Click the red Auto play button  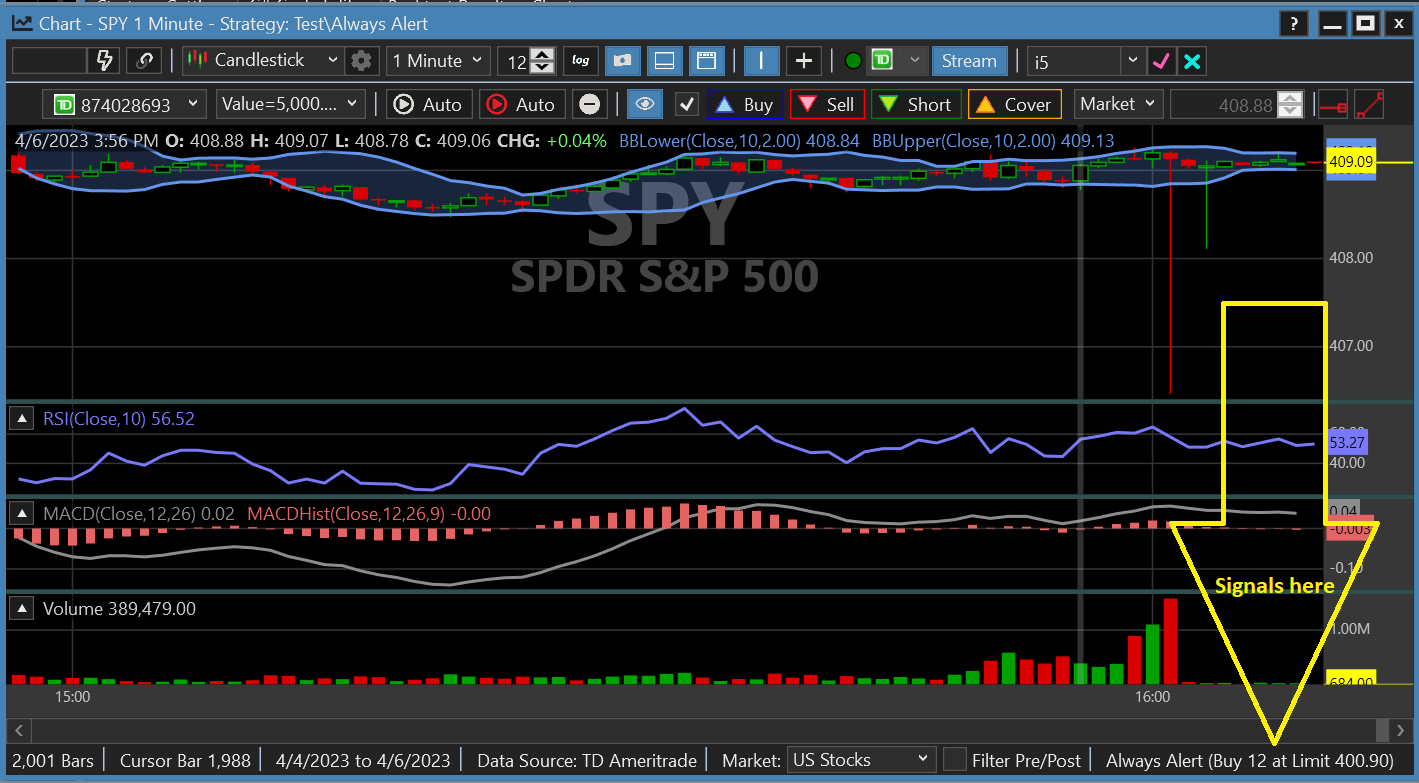[x=523, y=104]
